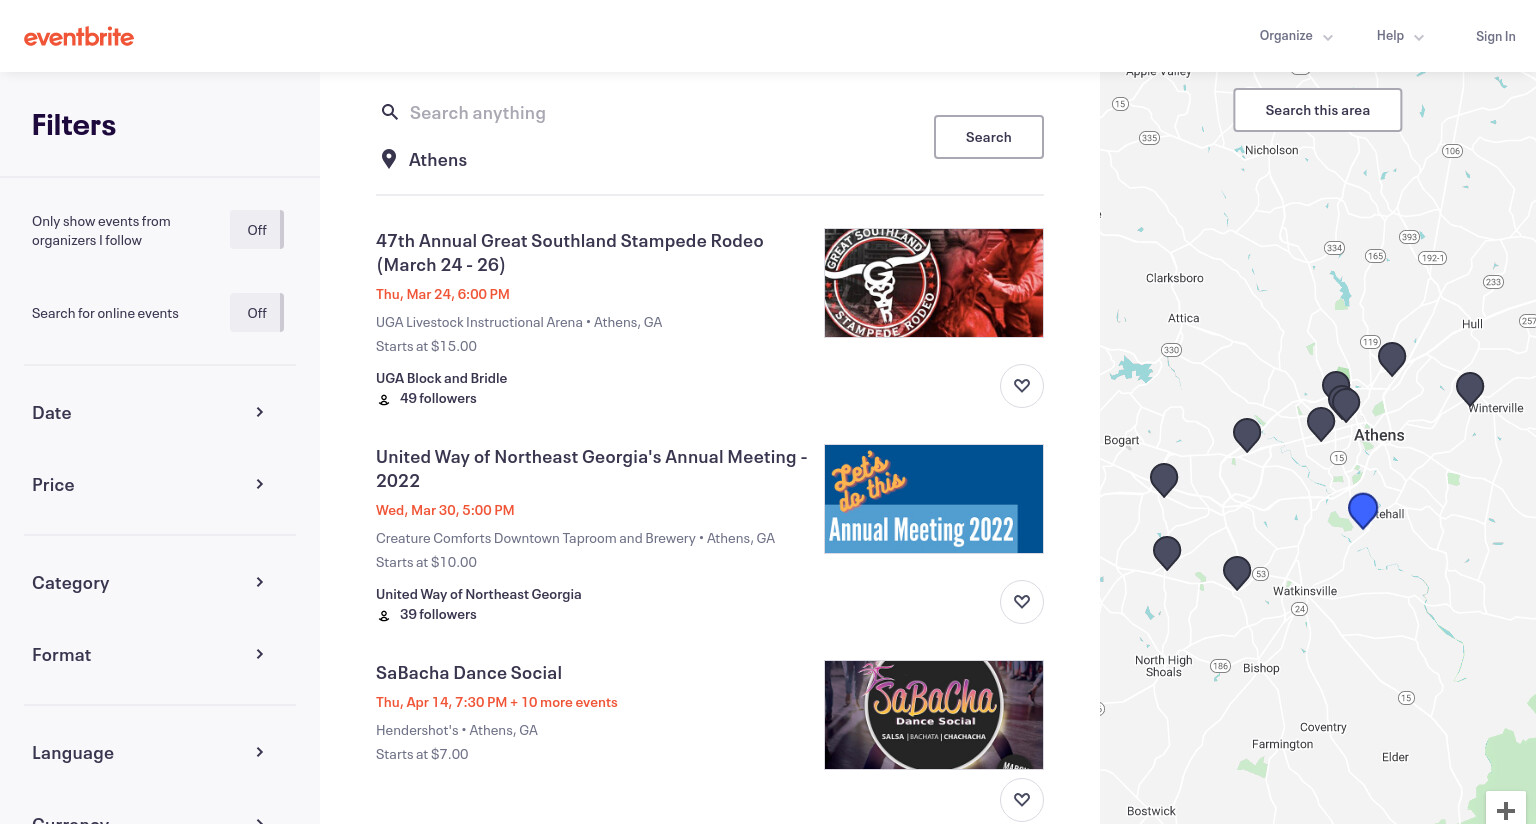Zoom in the map with plus button
Image resolution: width=1536 pixels, height=824 pixels.
pos(1506,810)
